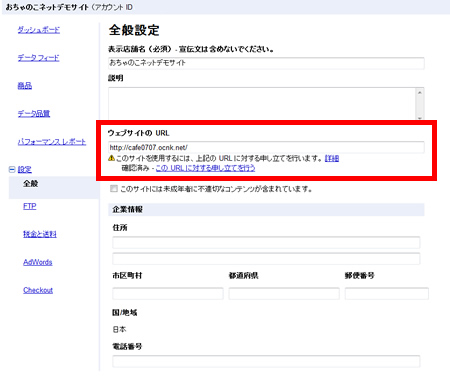
Task: Go to the 商品 page
Action: [25, 86]
